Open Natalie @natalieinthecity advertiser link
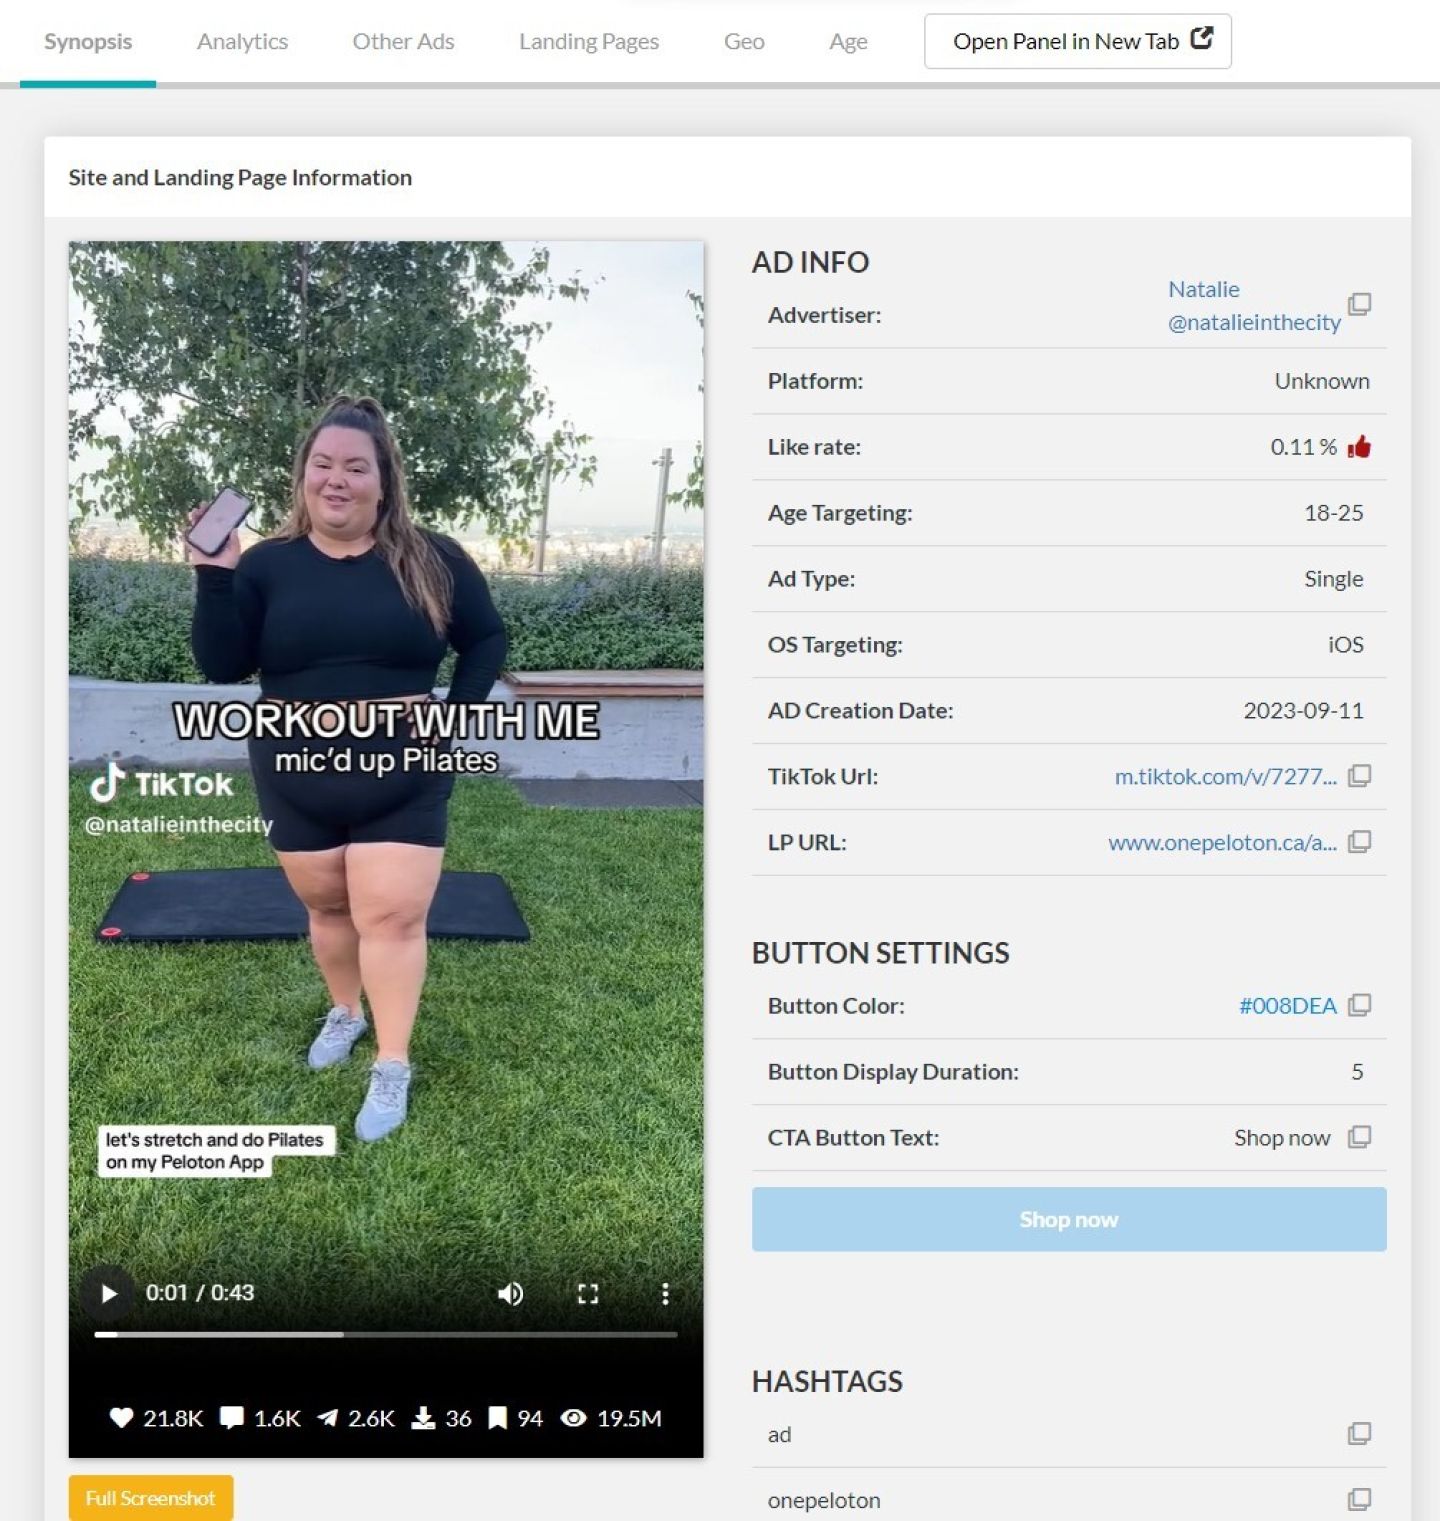Screen dimensions: 1440x1521 tap(1253, 306)
